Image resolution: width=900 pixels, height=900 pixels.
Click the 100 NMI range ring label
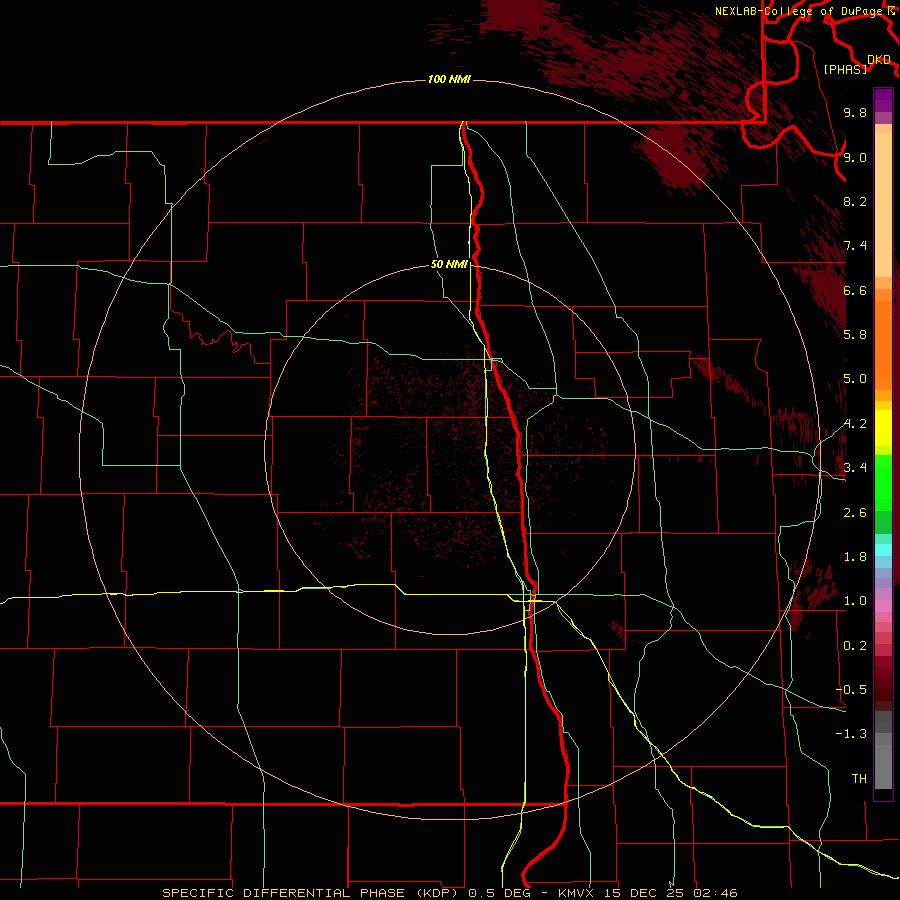[x=449, y=79]
